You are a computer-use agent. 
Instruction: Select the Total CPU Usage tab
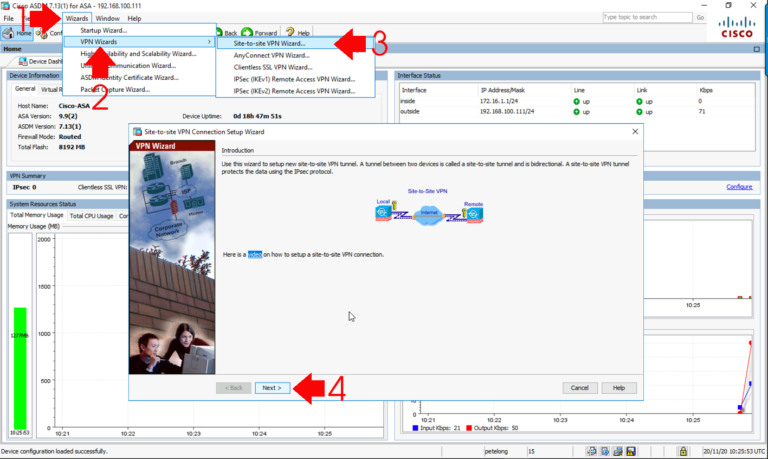pos(91,216)
